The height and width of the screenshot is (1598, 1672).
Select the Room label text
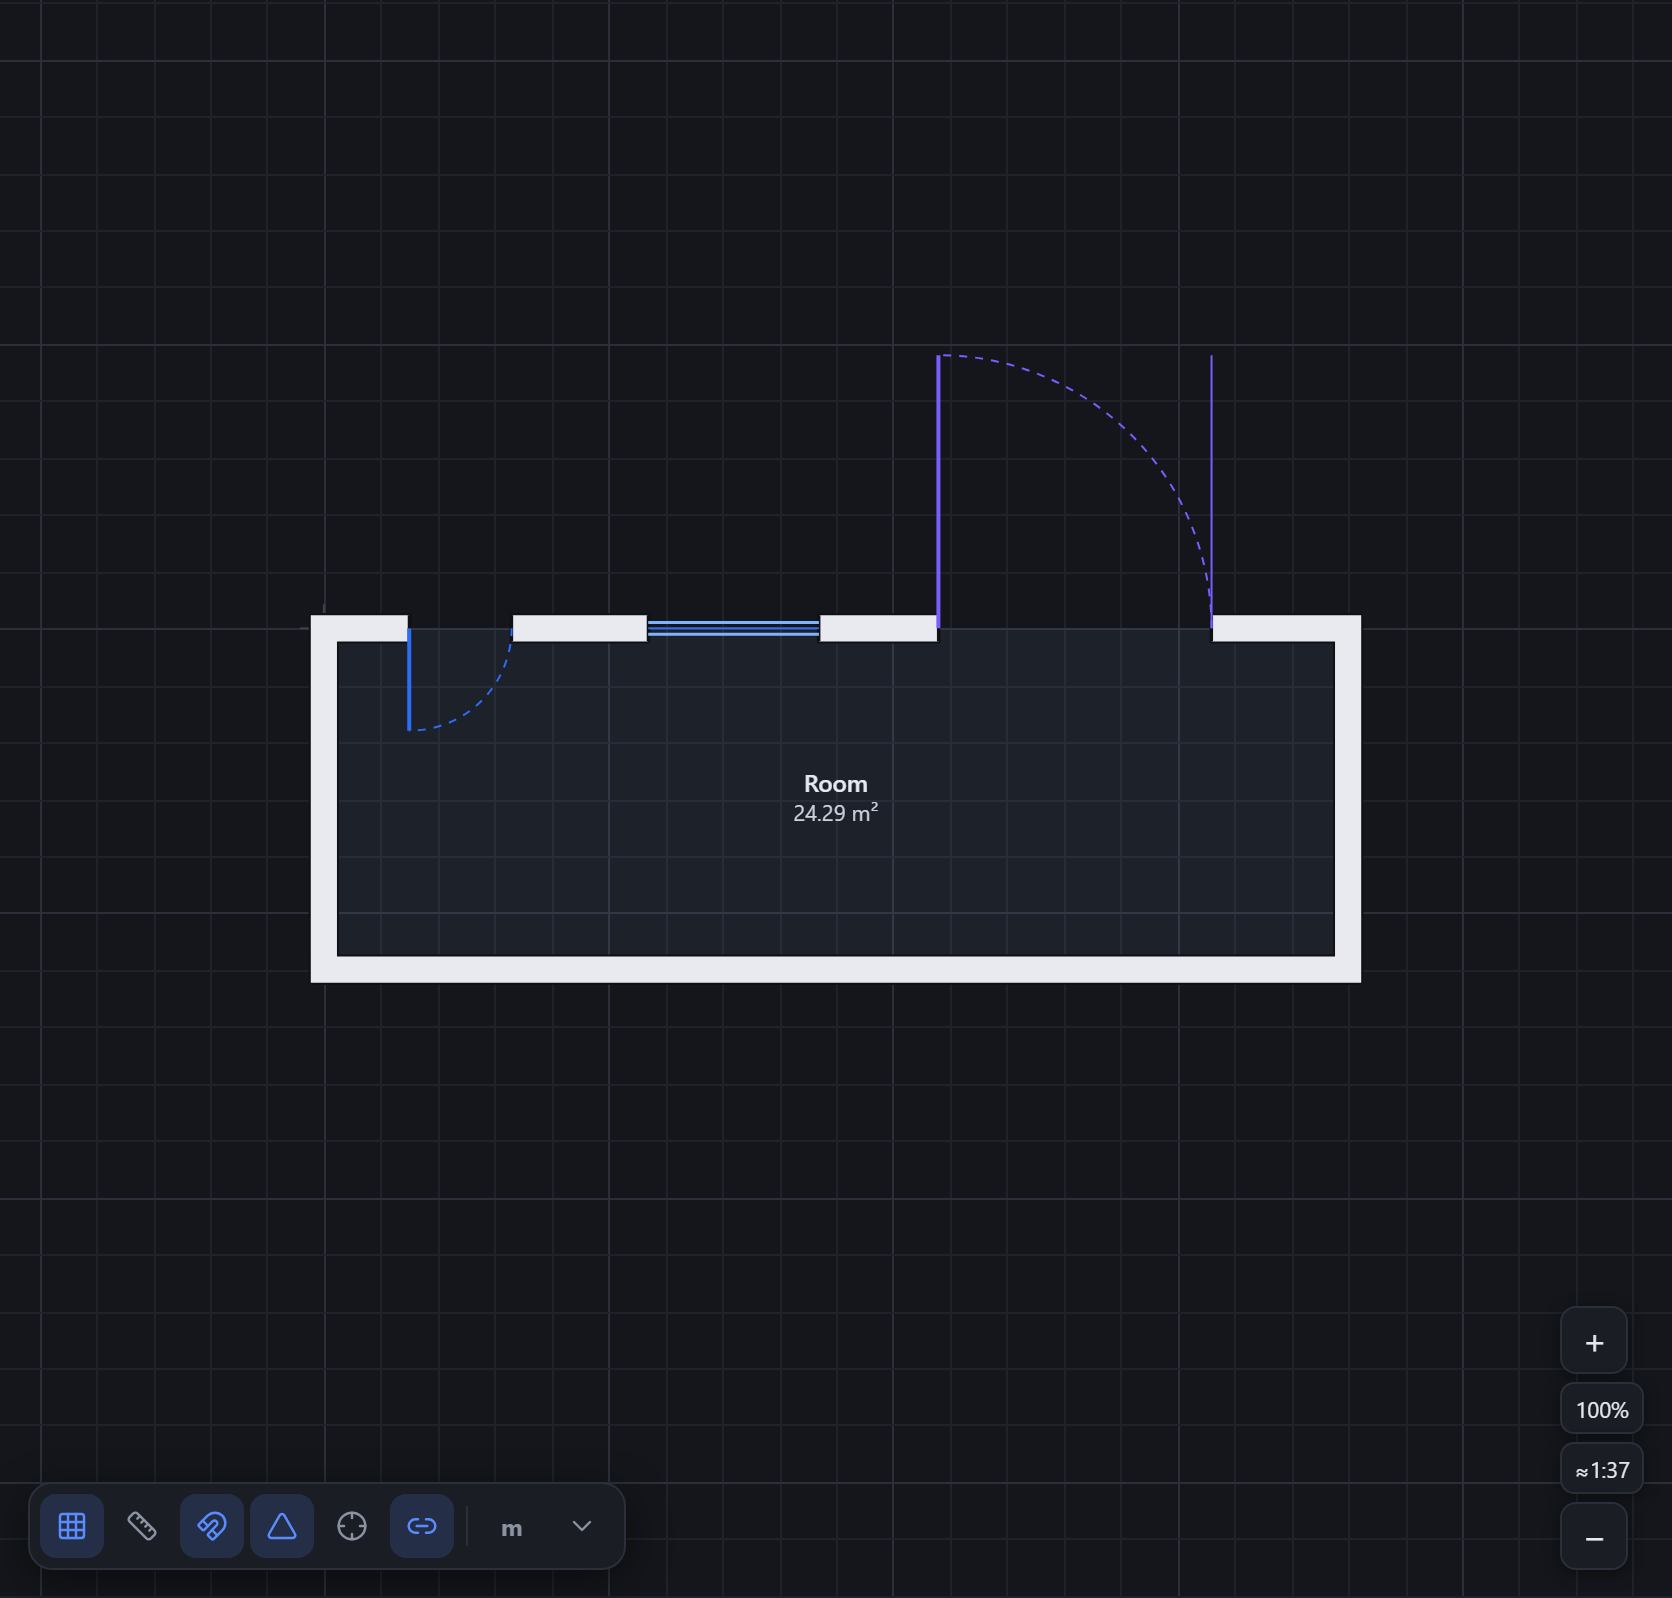836,784
